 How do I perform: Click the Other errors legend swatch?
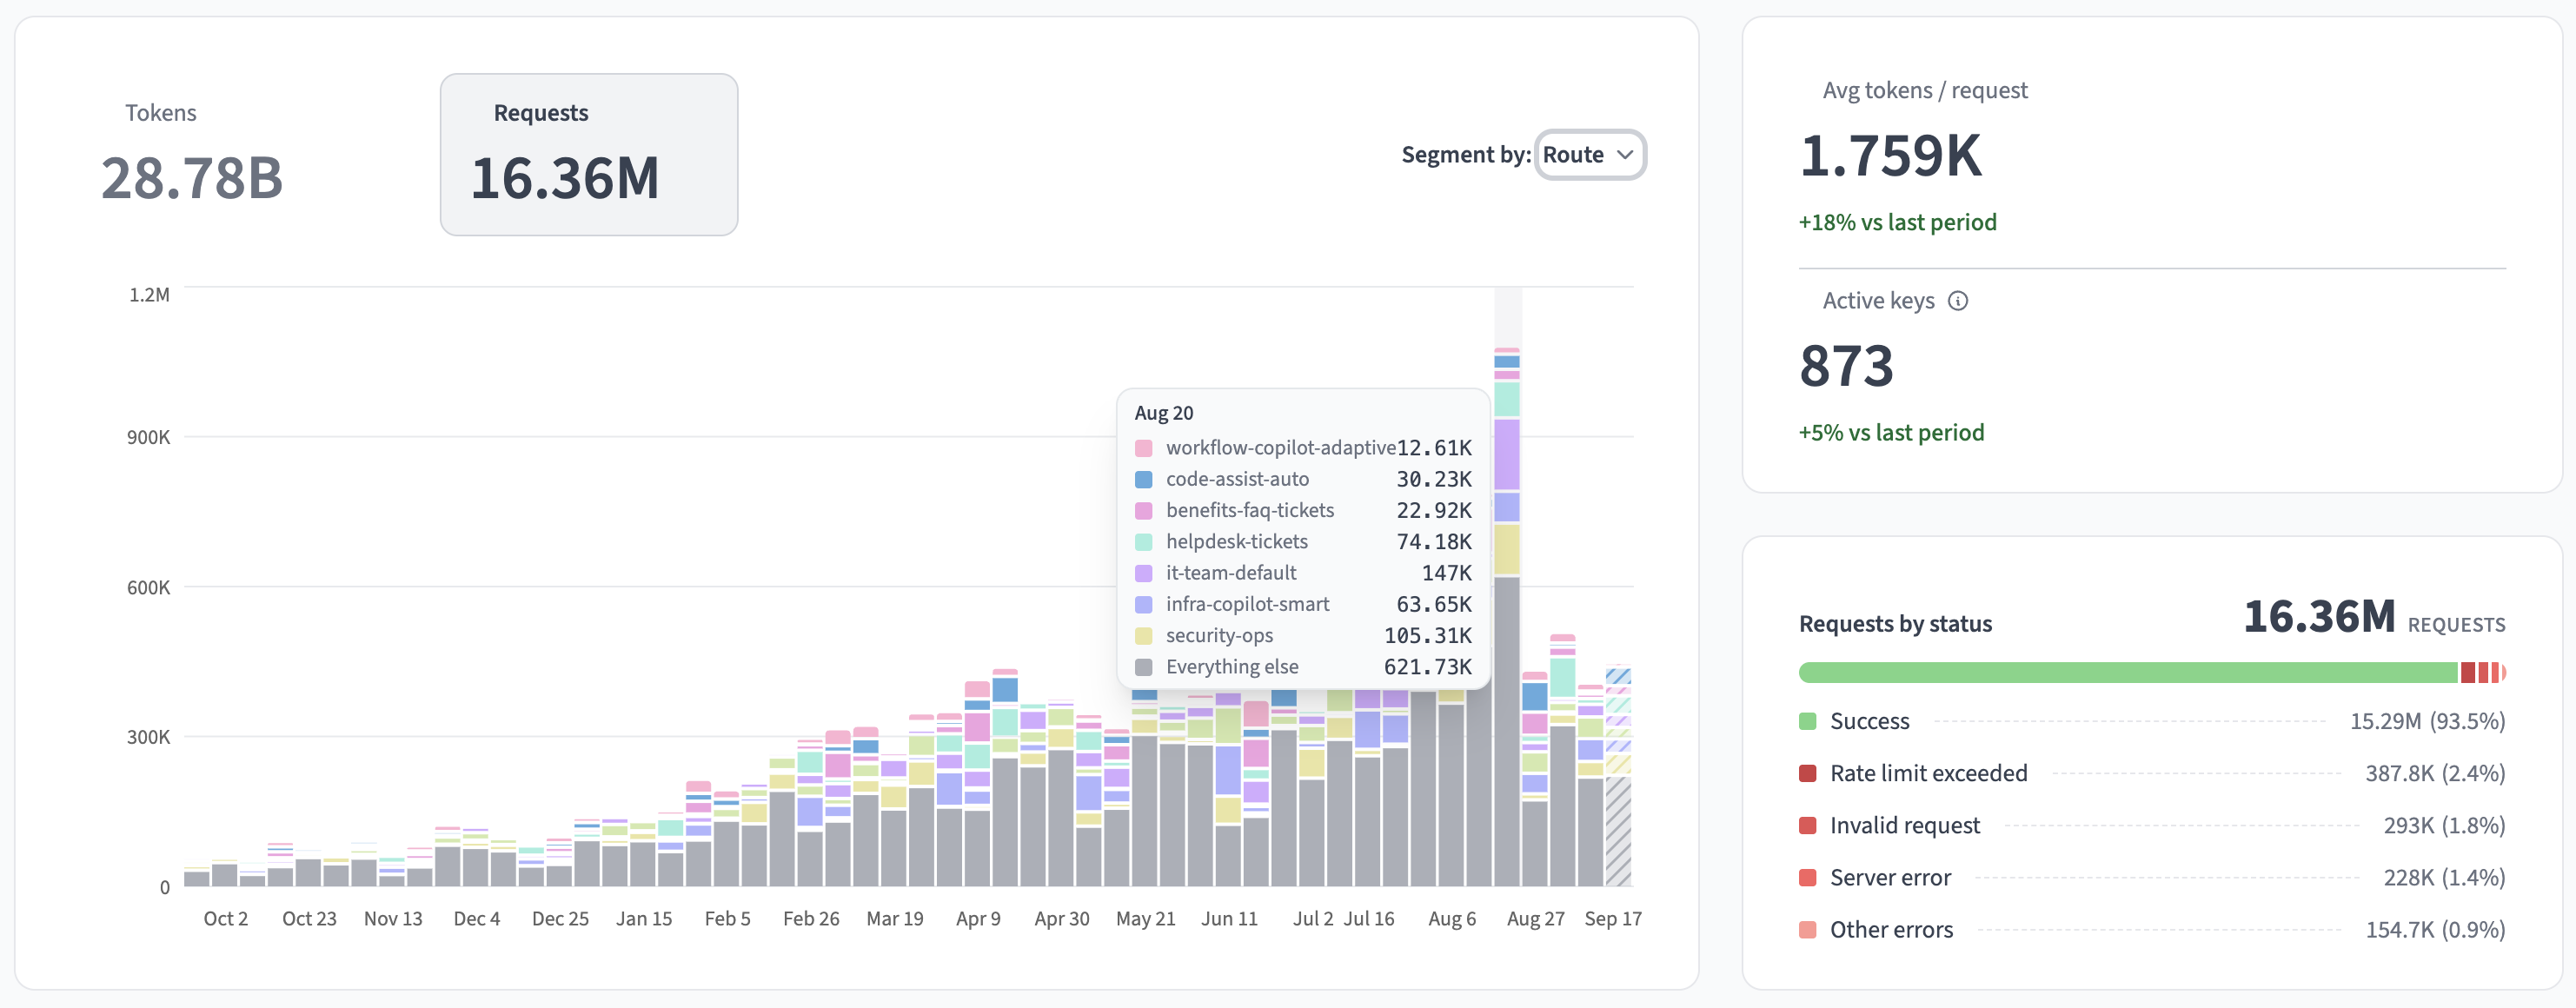1807,929
